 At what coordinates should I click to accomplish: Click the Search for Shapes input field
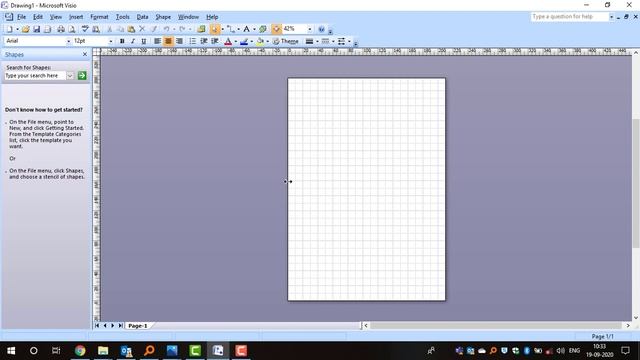coord(35,76)
